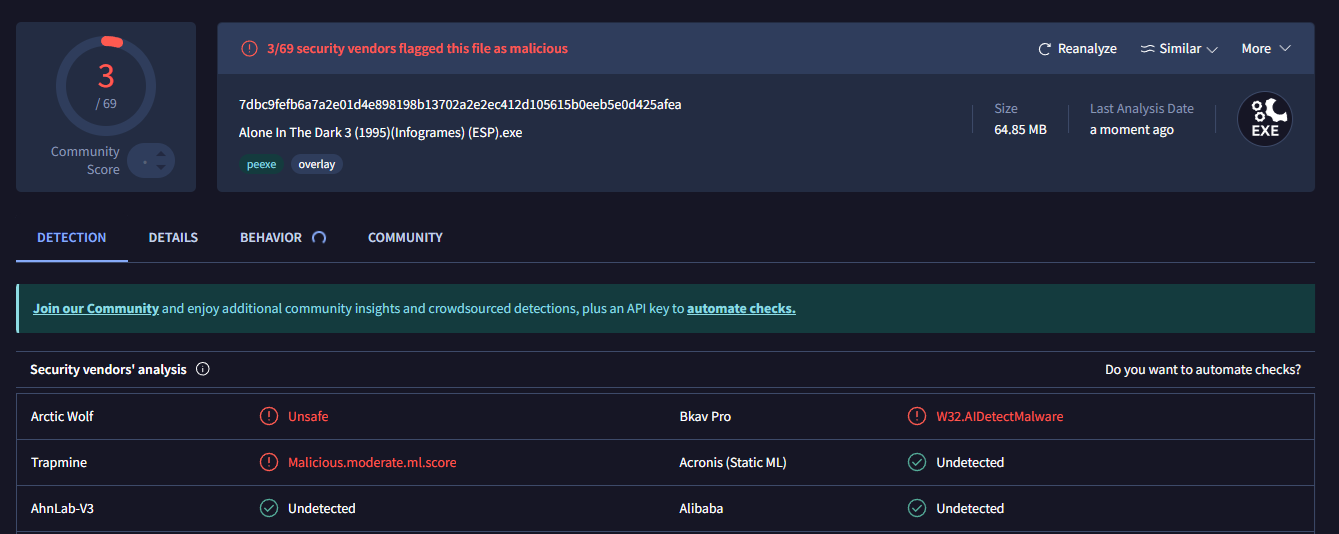Click the peexe tag
Image resolution: width=1339 pixels, height=534 pixels.
(261, 164)
